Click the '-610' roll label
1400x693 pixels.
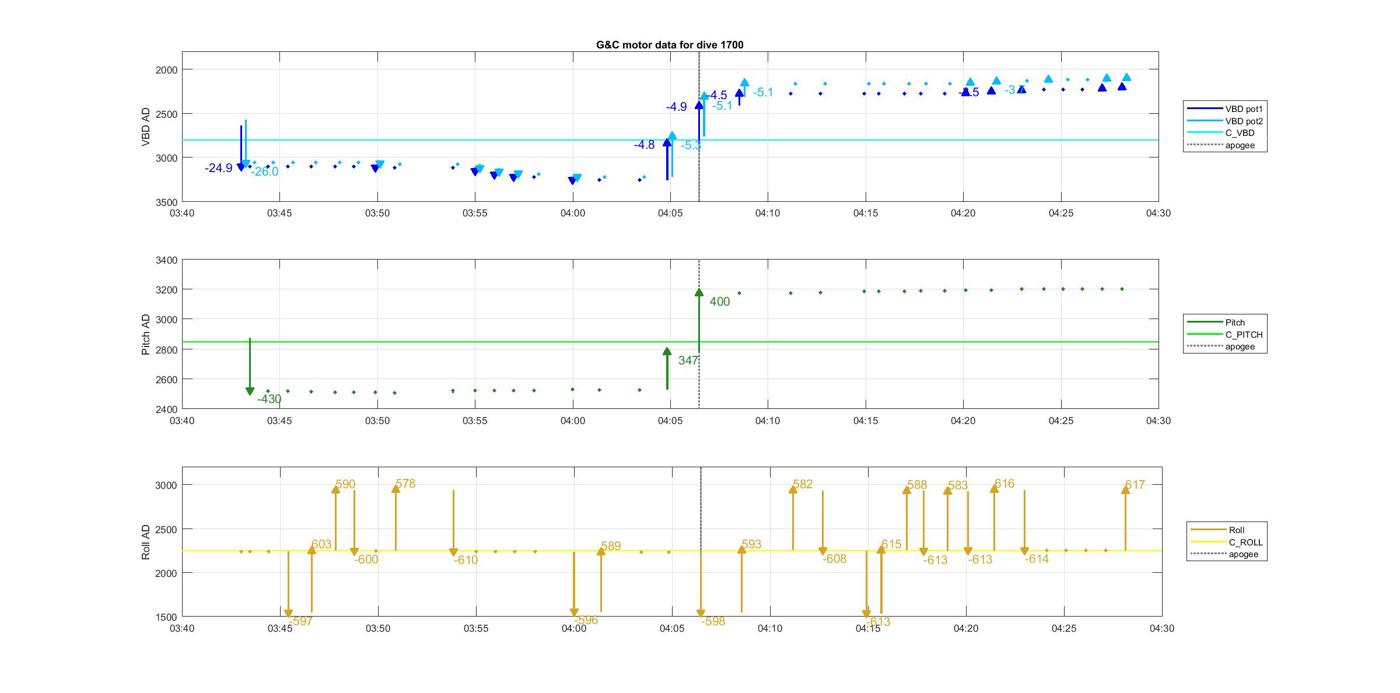(x=466, y=560)
